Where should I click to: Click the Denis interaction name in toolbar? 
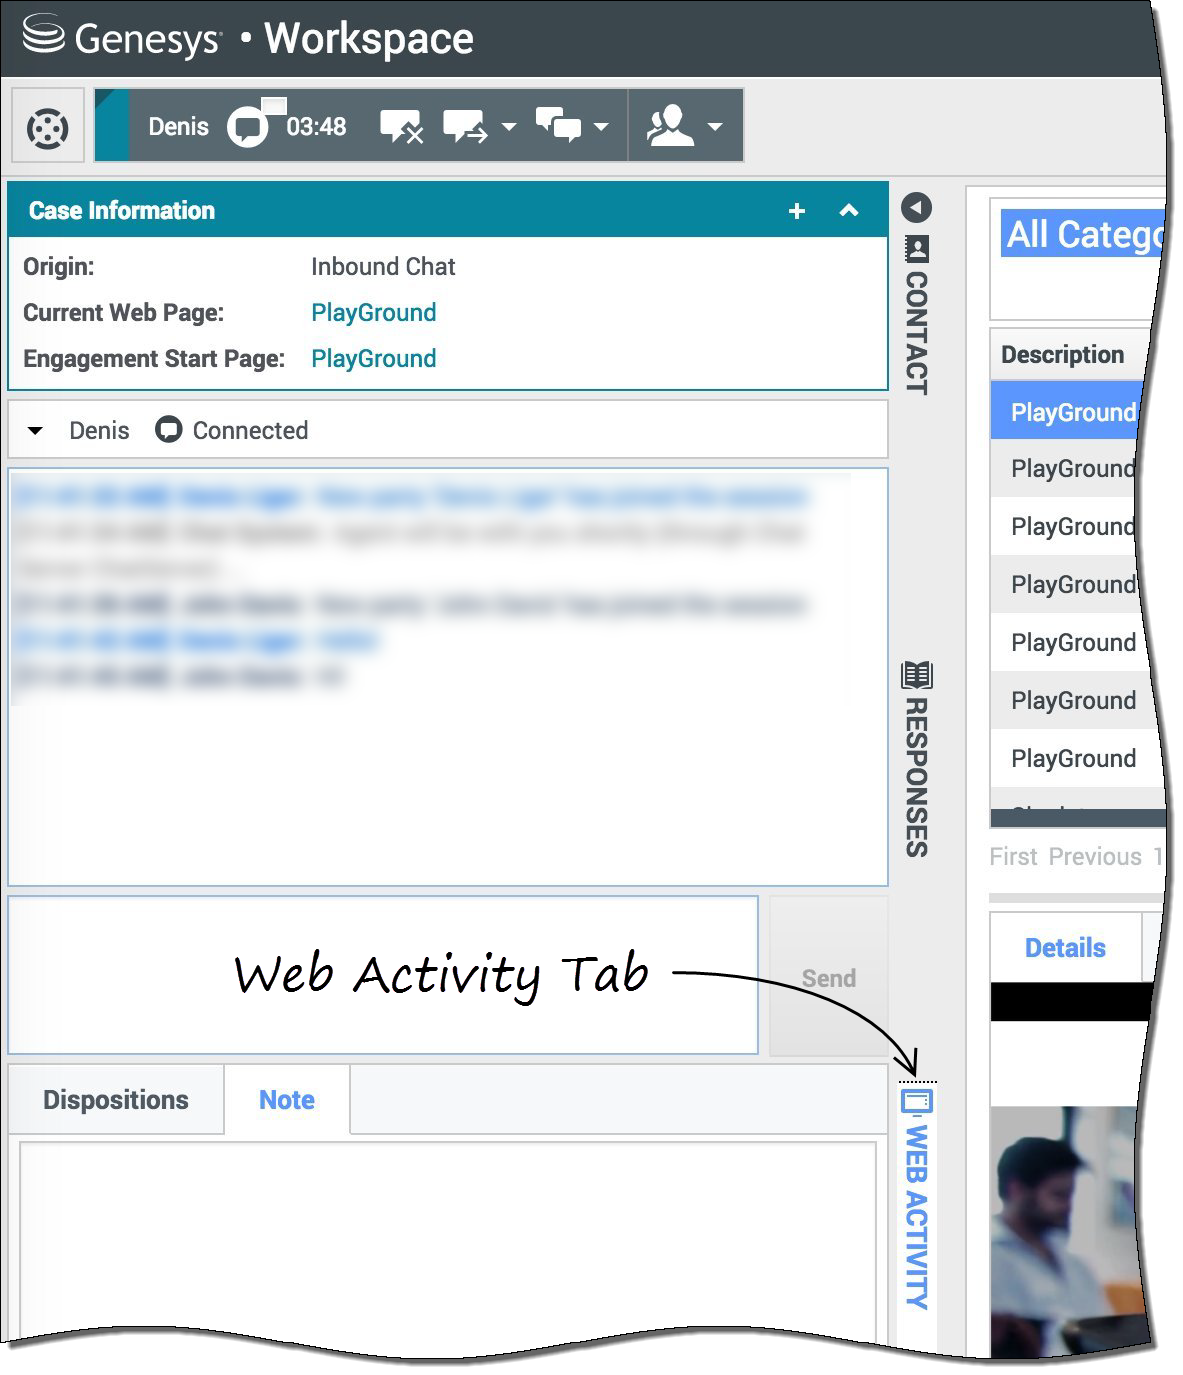[178, 127]
